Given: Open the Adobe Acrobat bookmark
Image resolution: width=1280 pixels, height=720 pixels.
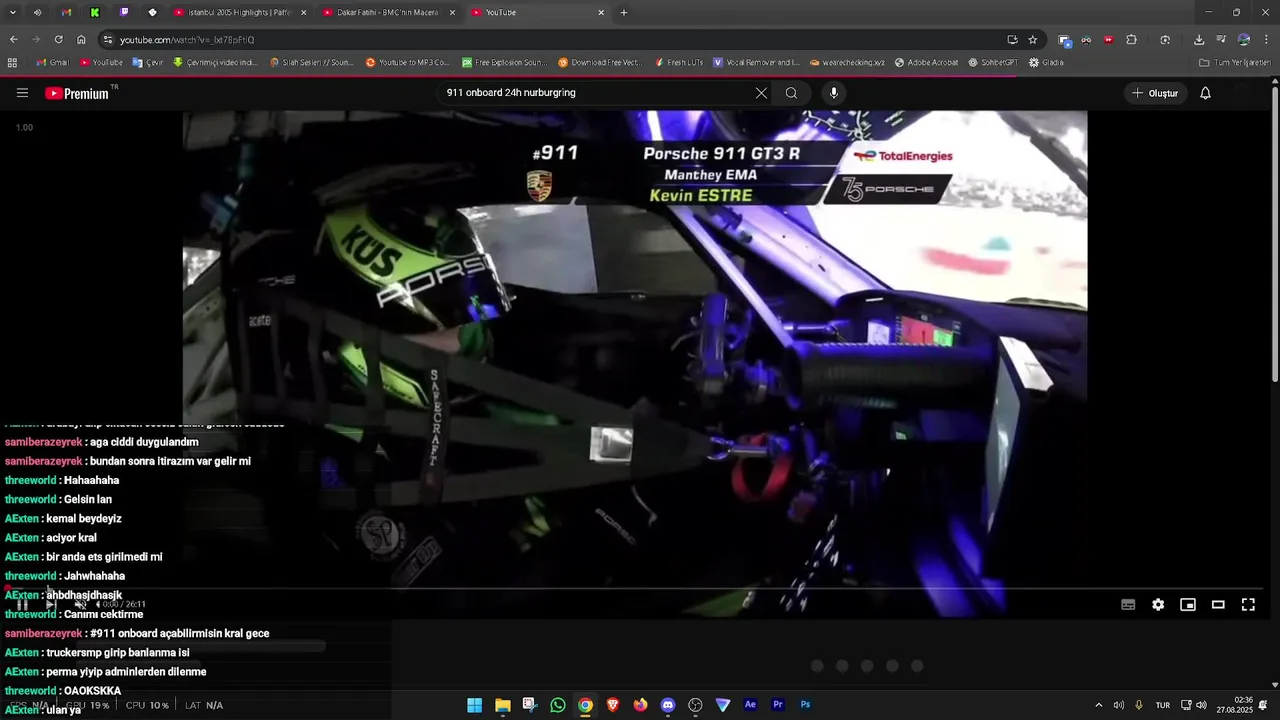Looking at the screenshot, I should coord(926,62).
